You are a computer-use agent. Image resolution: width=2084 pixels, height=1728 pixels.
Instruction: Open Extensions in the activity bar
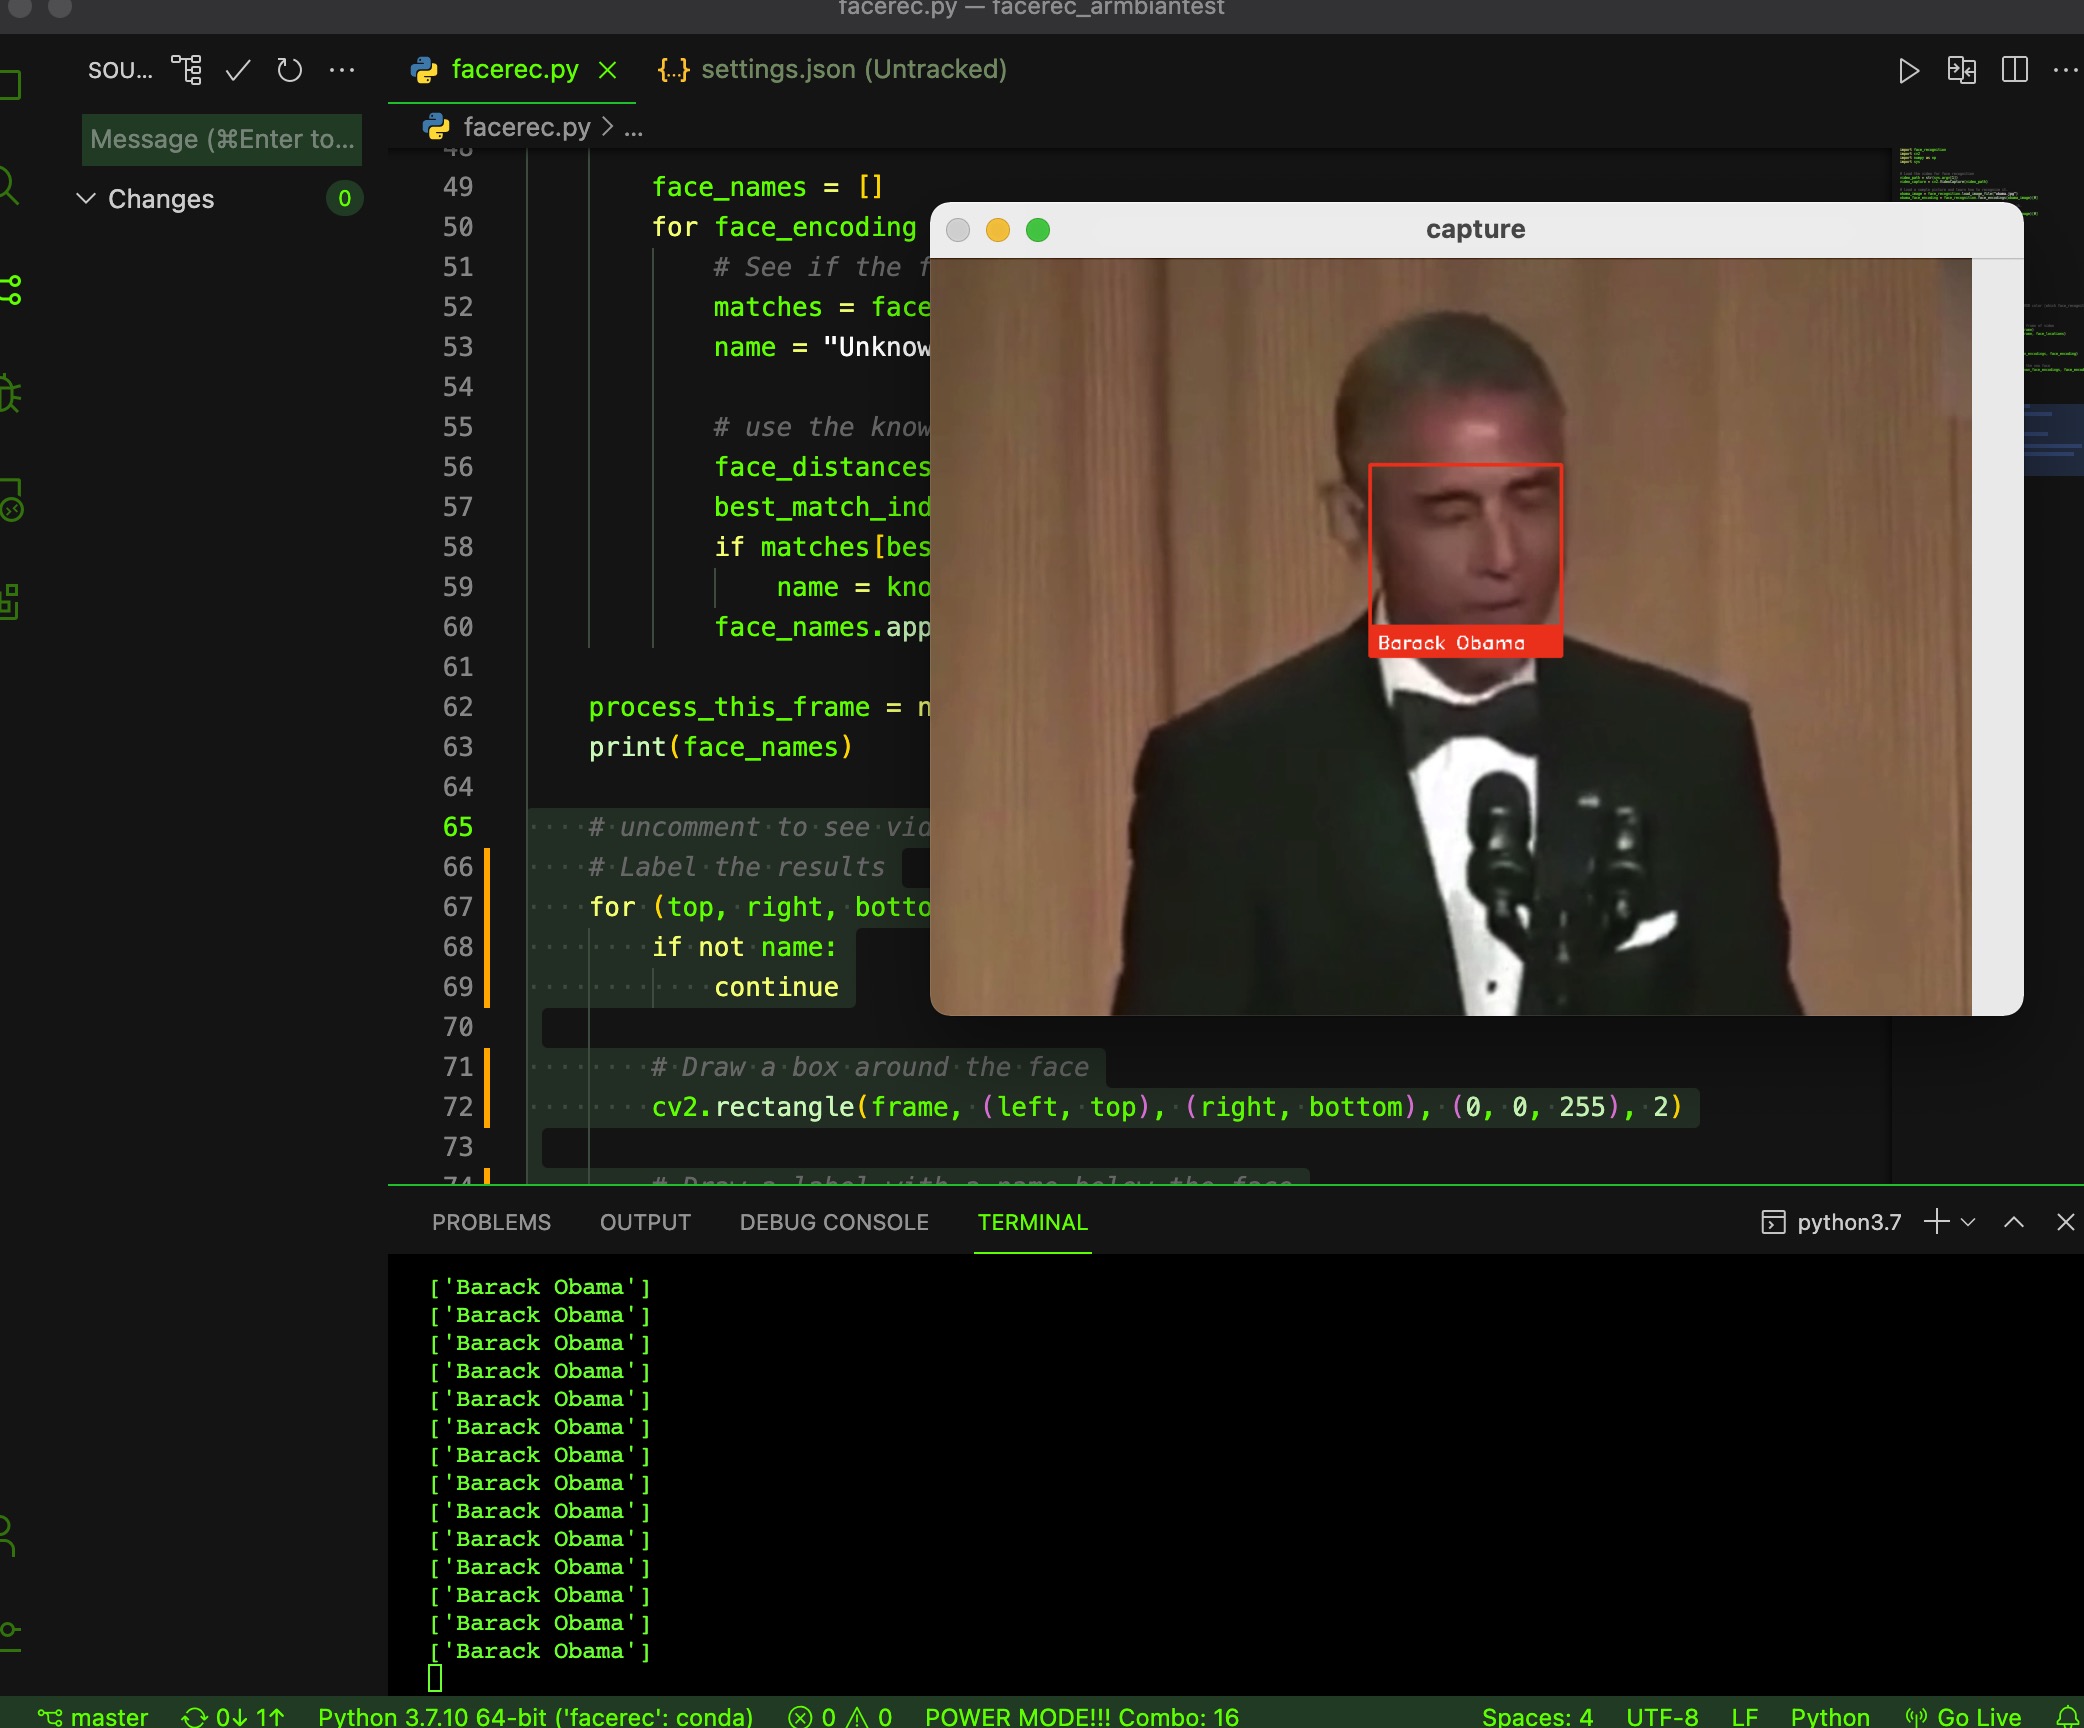tap(10, 602)
